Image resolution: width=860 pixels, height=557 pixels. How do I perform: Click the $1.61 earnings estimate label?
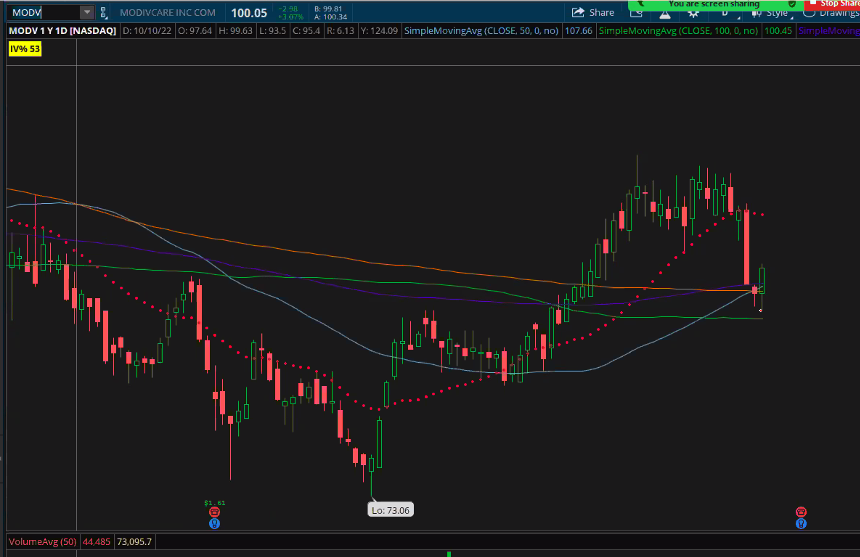pyautogui.click(x=214, y=503)
